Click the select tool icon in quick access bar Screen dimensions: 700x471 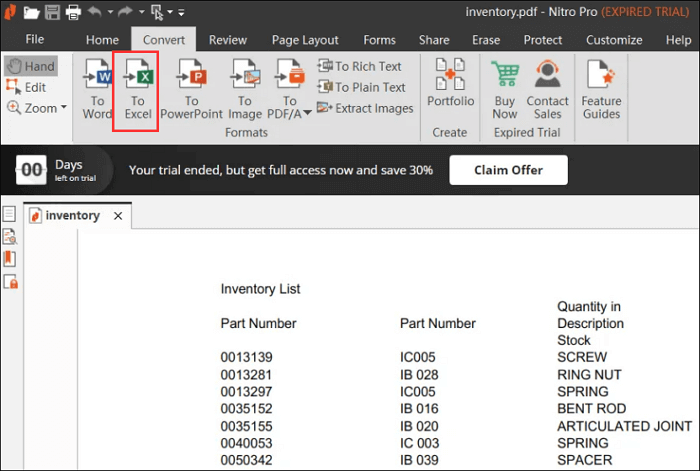tap(157, 13)
